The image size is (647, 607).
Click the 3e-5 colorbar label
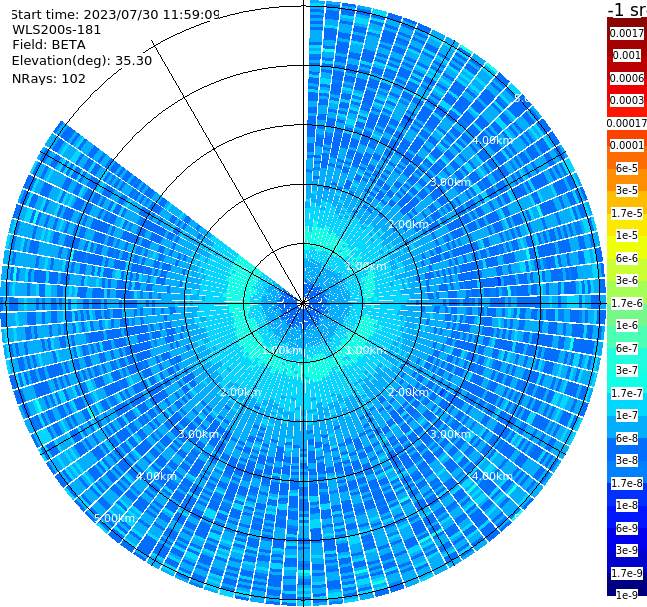coord(627,190)
